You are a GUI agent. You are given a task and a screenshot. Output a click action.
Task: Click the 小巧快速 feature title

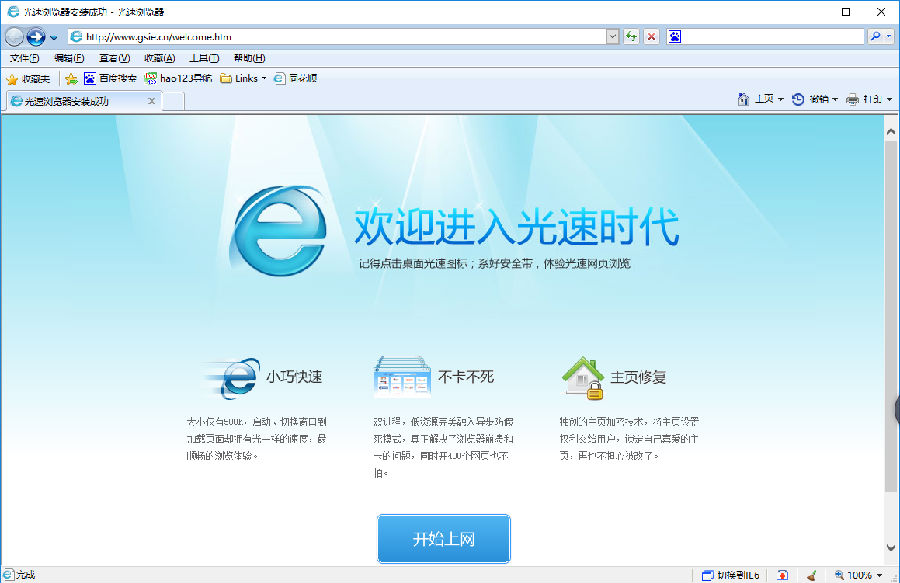pyautogui.click(x=294, y=377)
